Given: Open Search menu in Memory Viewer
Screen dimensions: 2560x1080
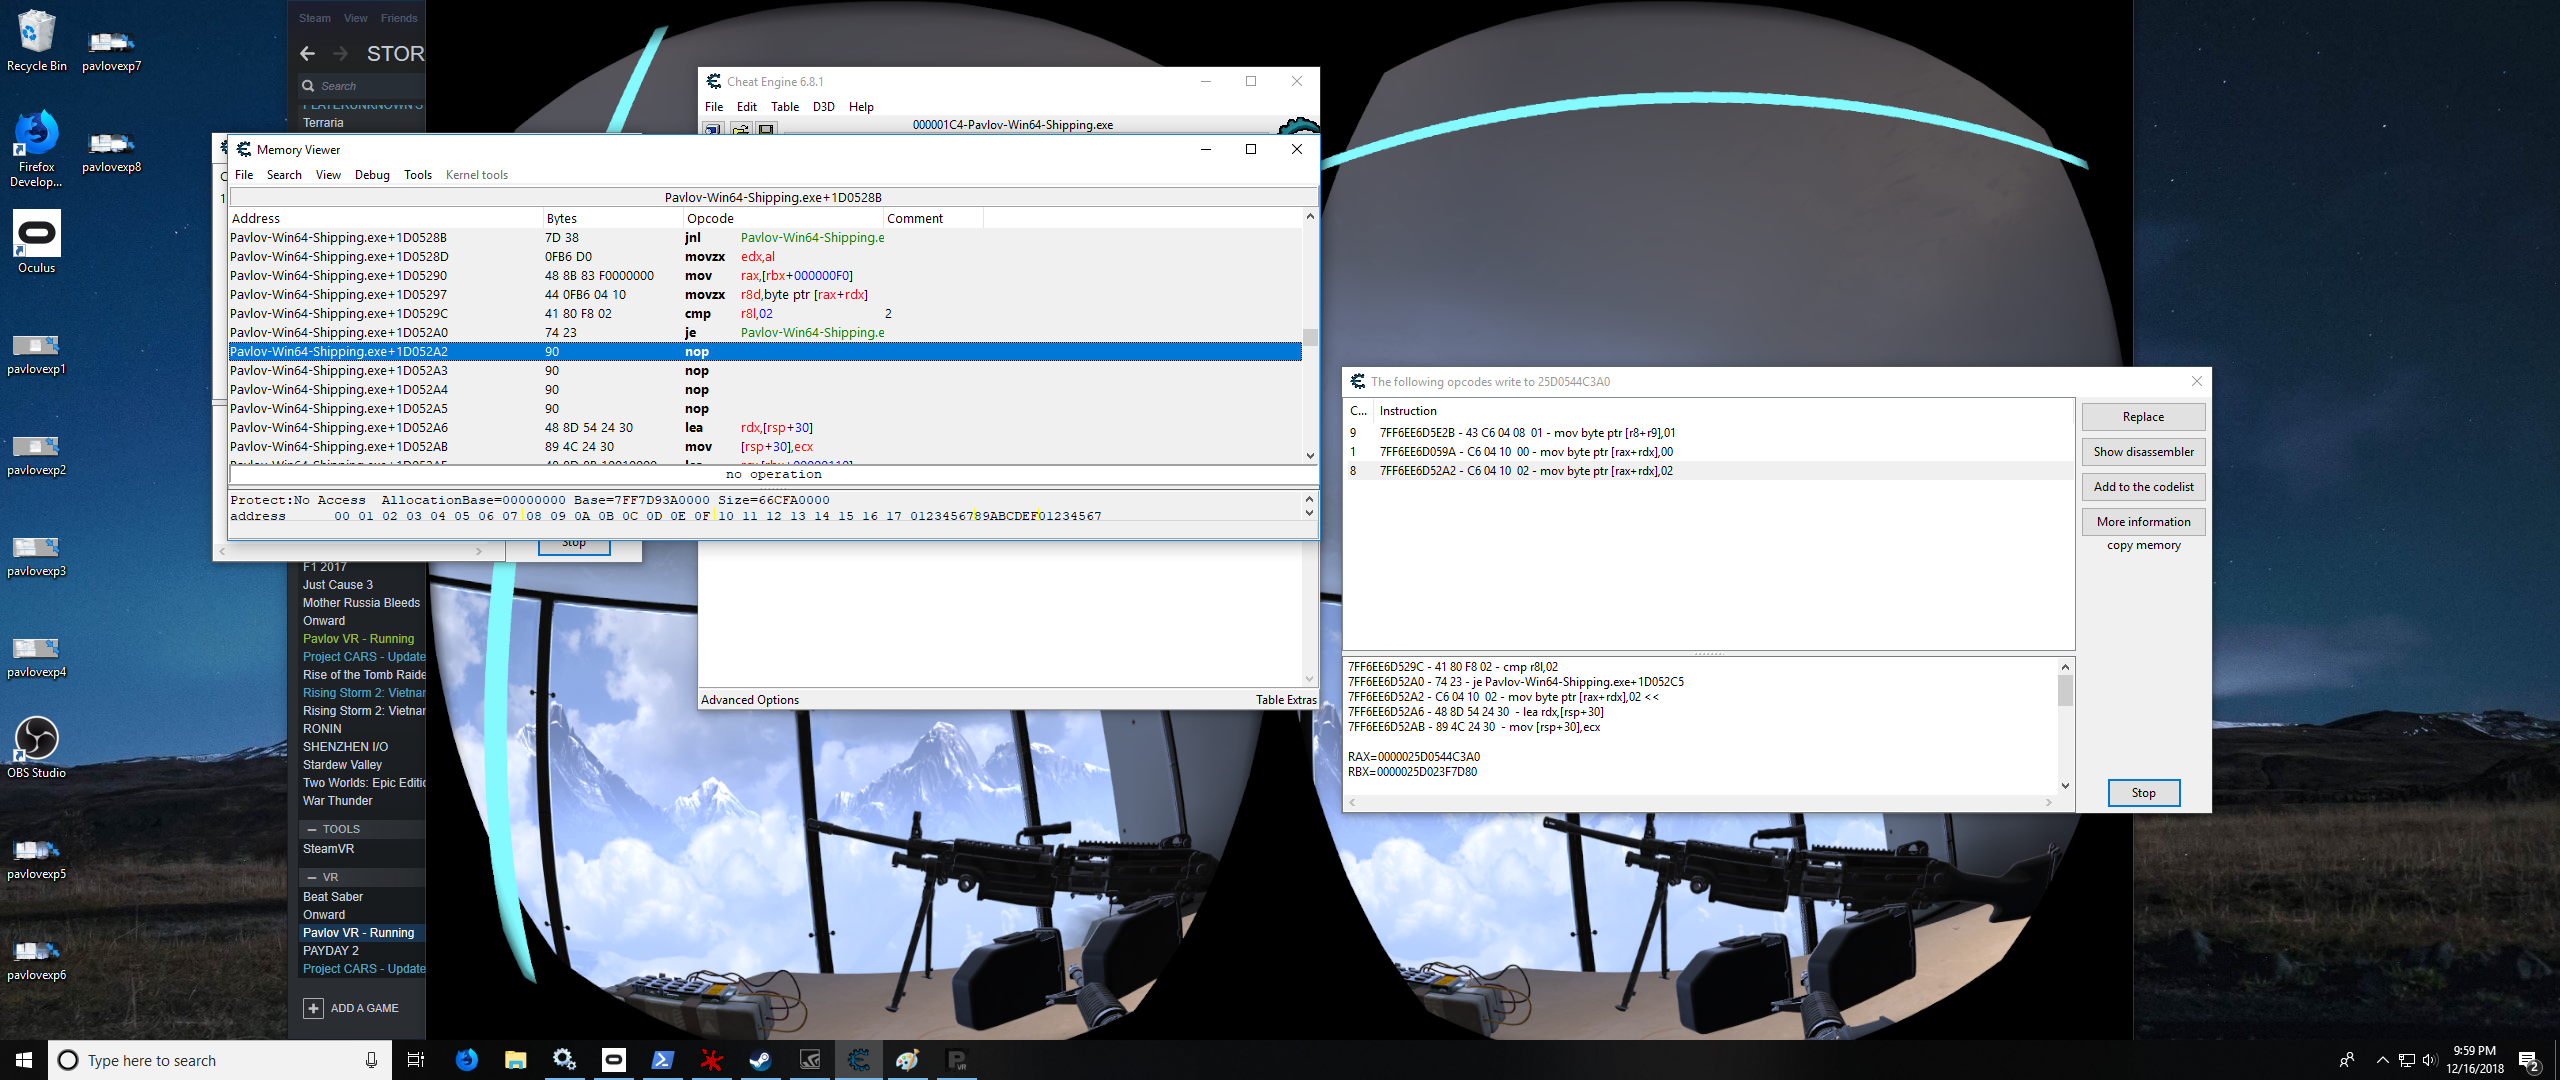Looking at the screenshot, I should [x=284, y=175].
